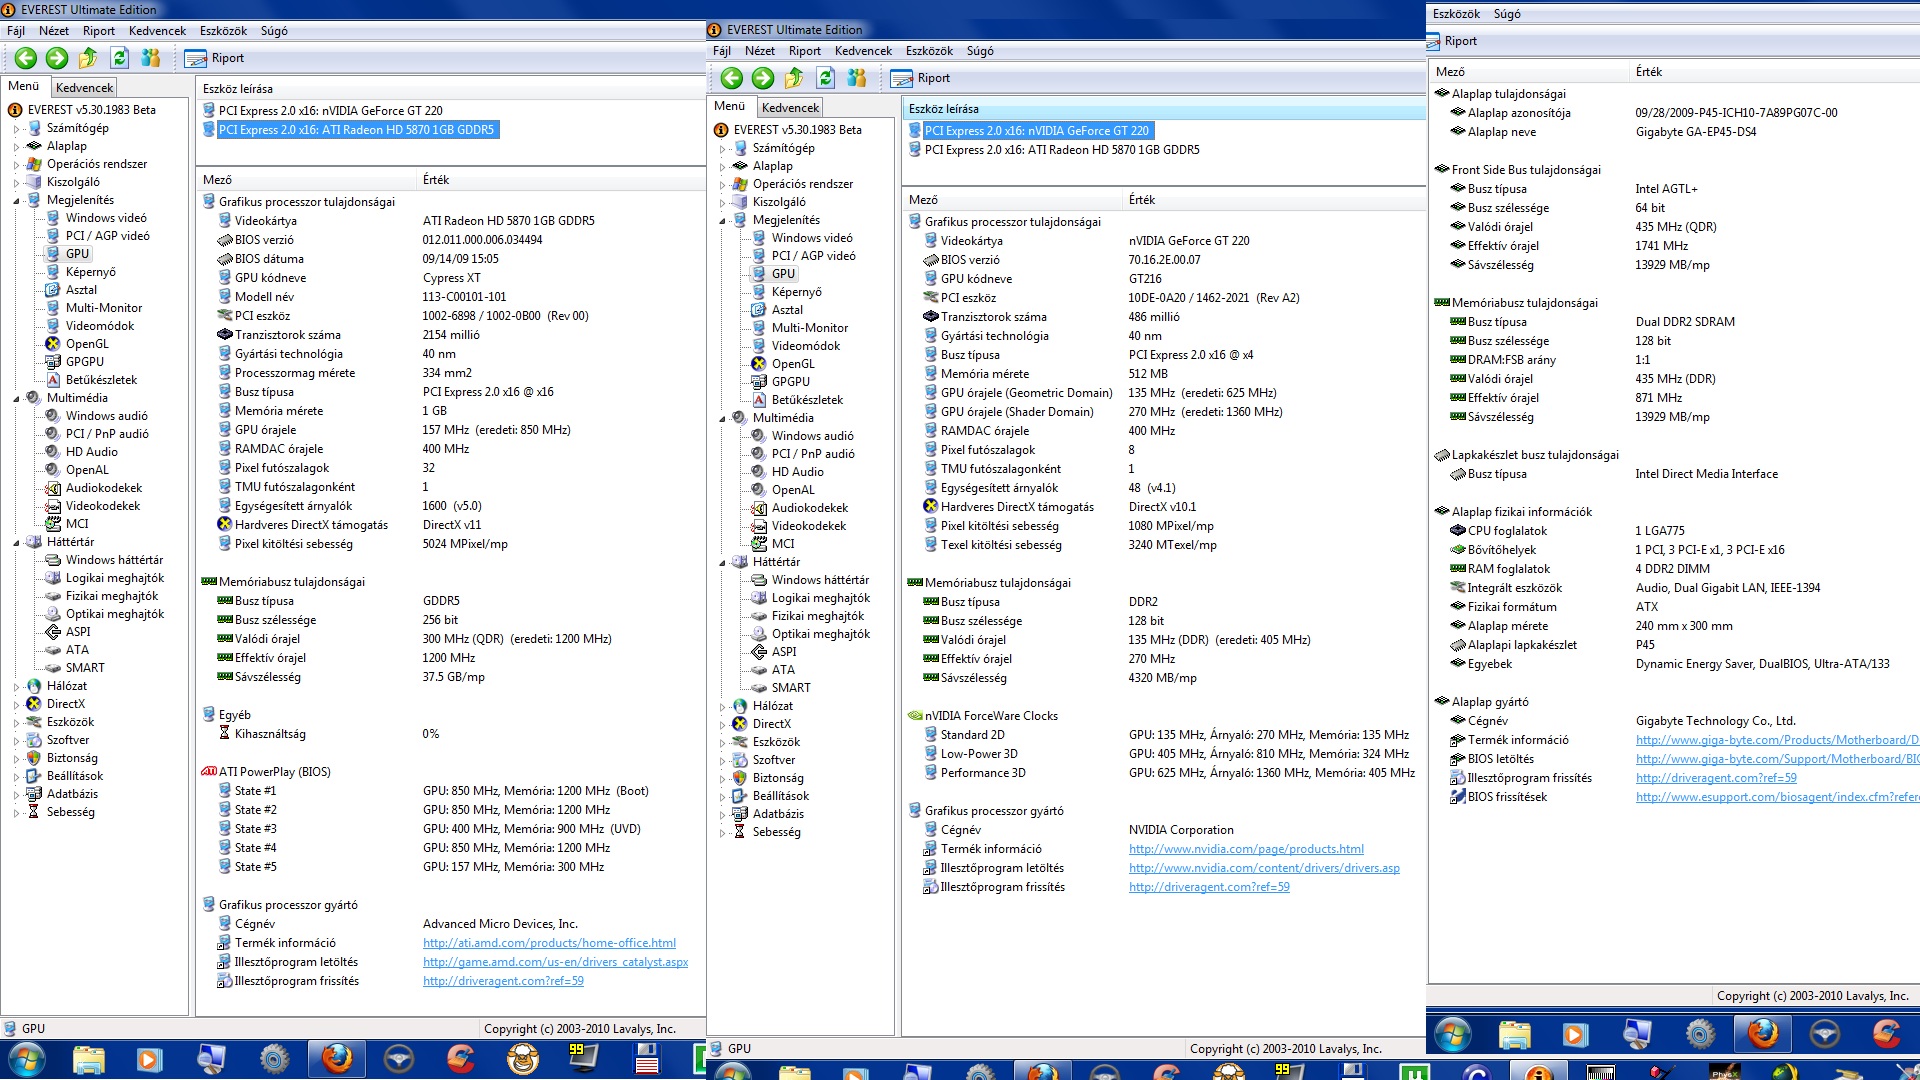Open the ati.amd.com home-office product link
Image resolution: width=1920 pixels, height=1080 pixels.
(549, 943)
